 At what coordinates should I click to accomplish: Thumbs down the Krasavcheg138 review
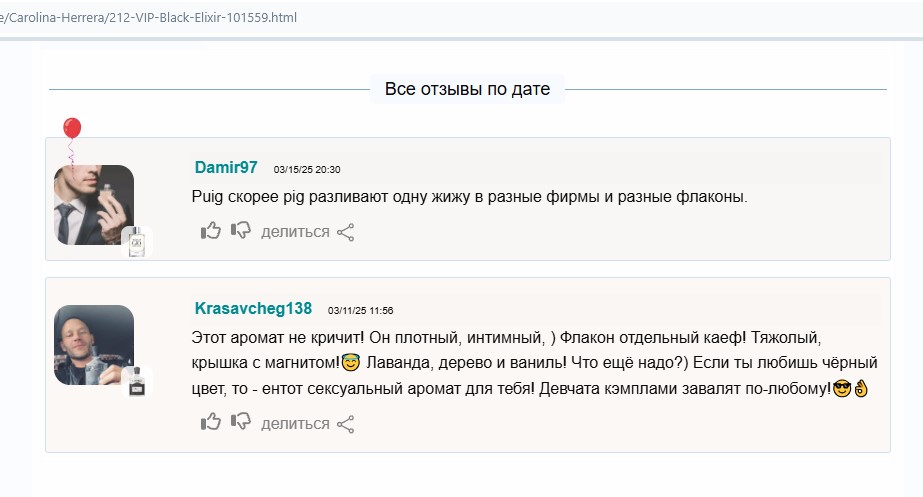coord(241,422)
